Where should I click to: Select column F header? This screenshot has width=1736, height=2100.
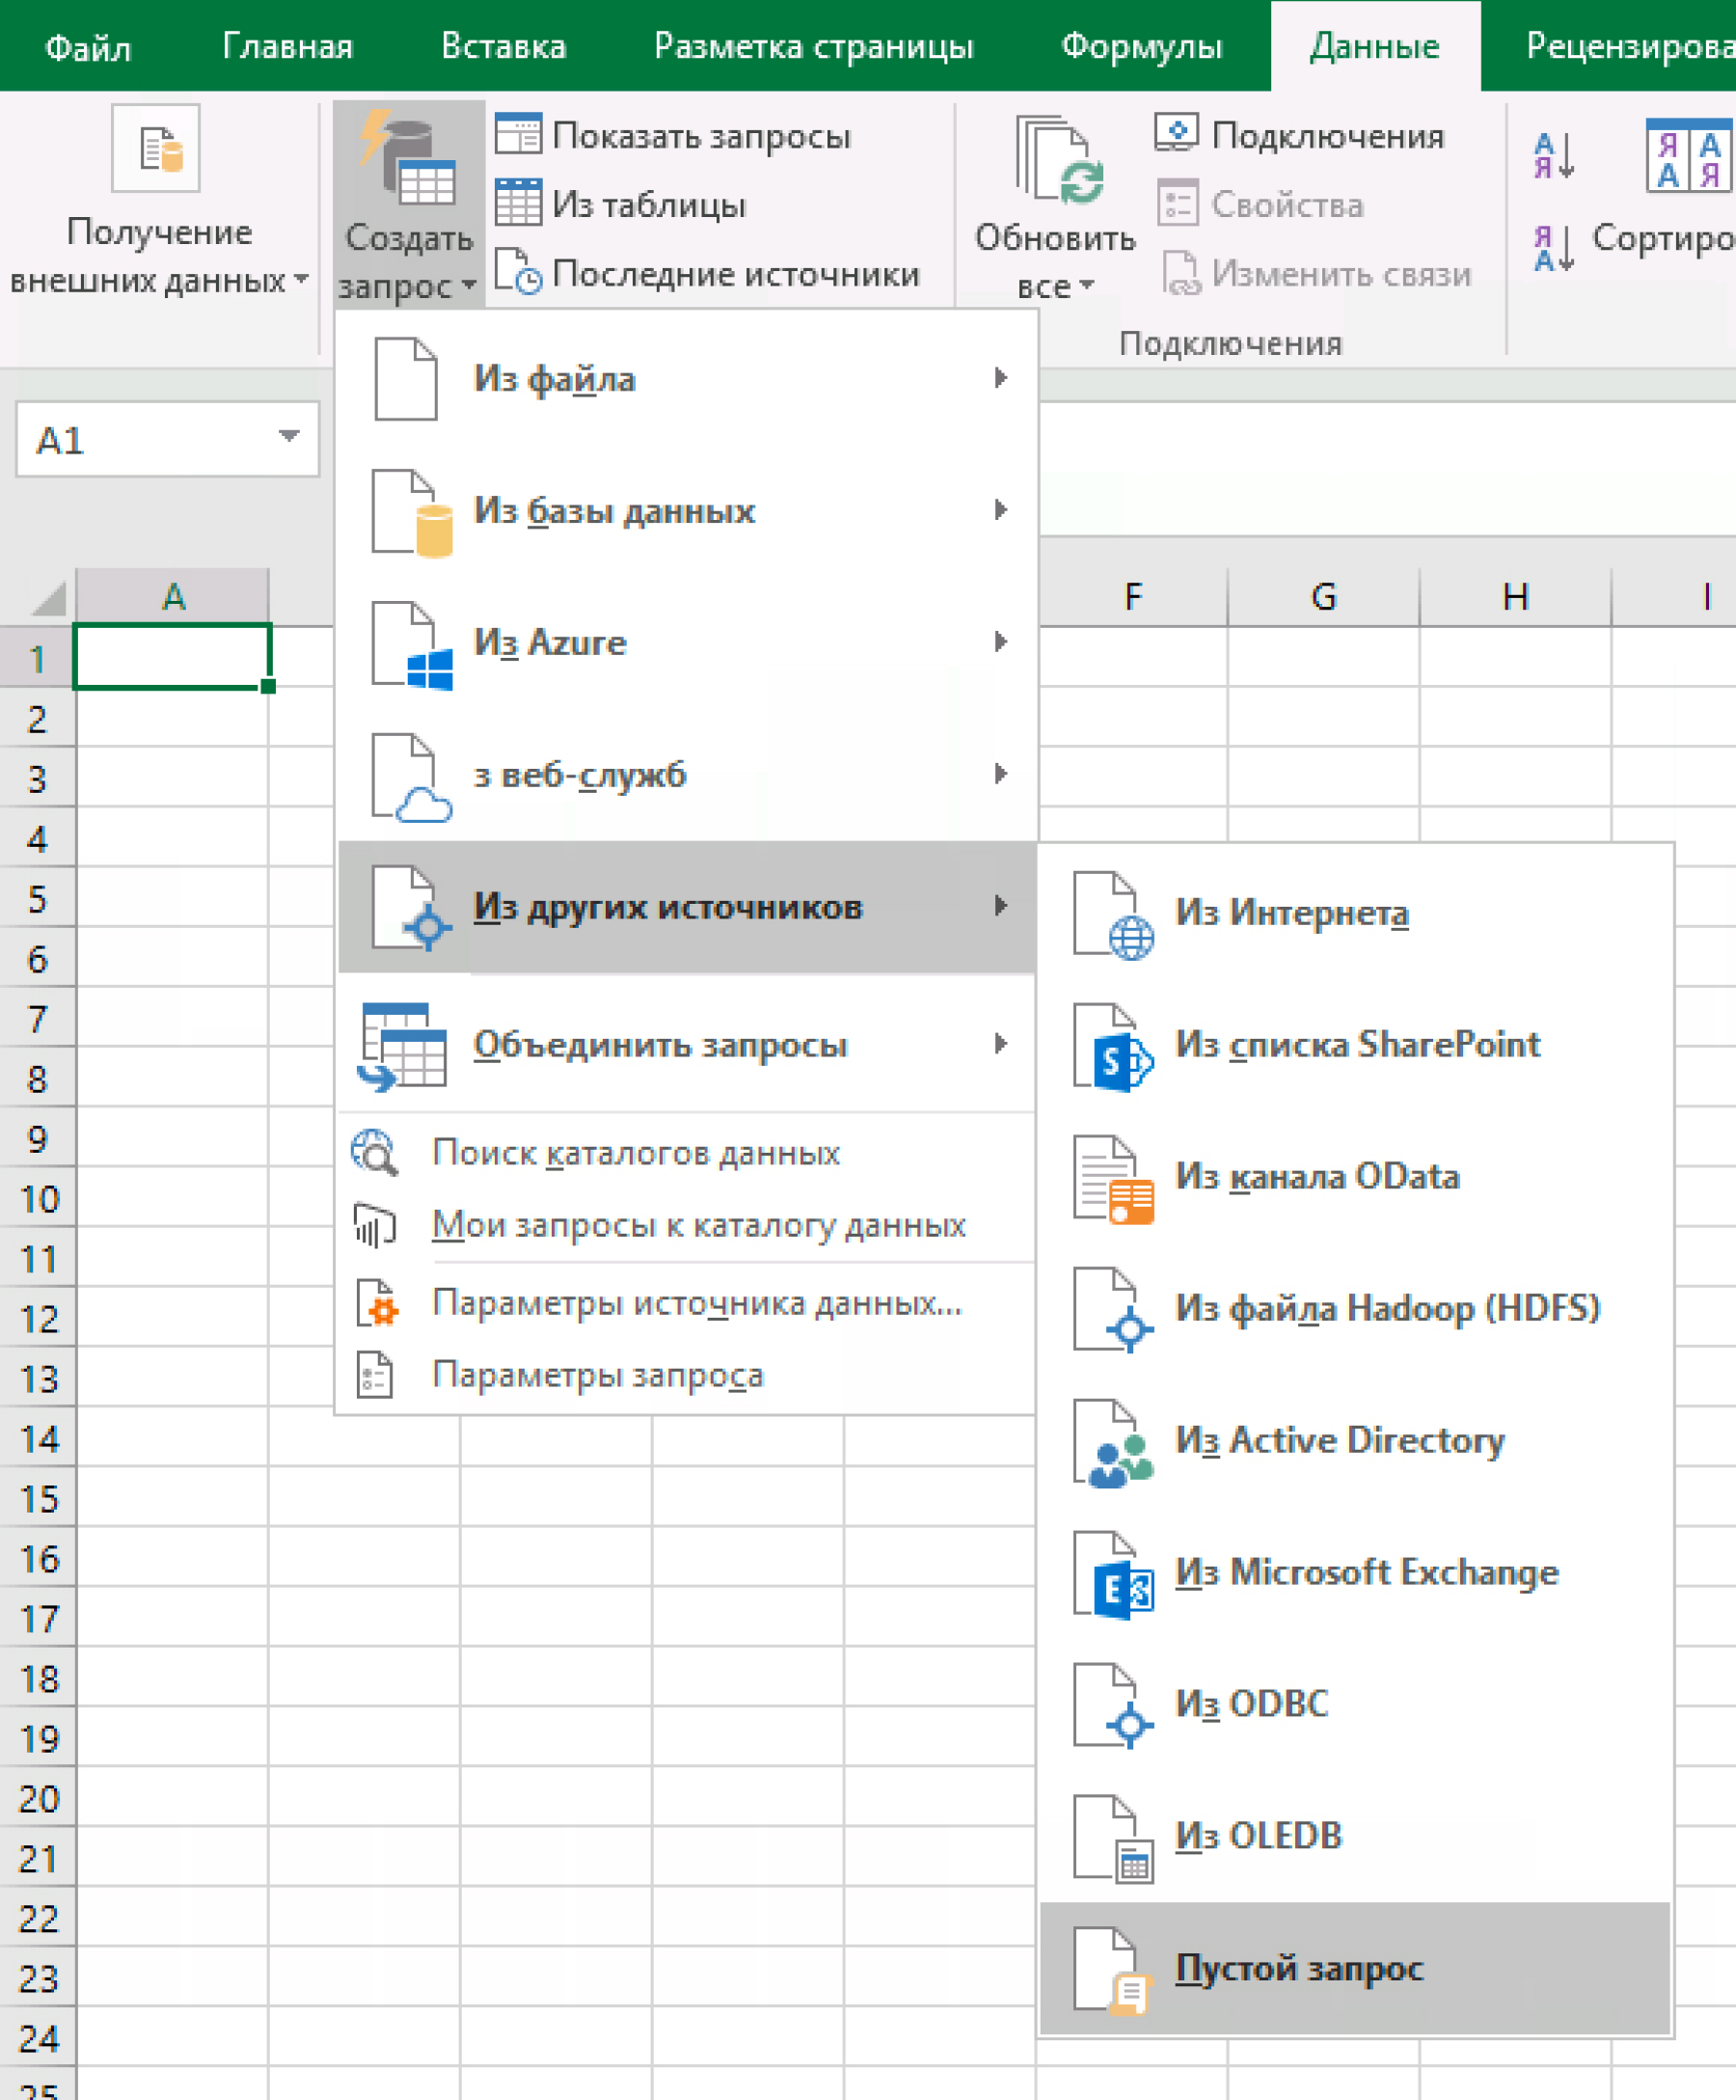pyautogui.click(x=1133, y=596)
